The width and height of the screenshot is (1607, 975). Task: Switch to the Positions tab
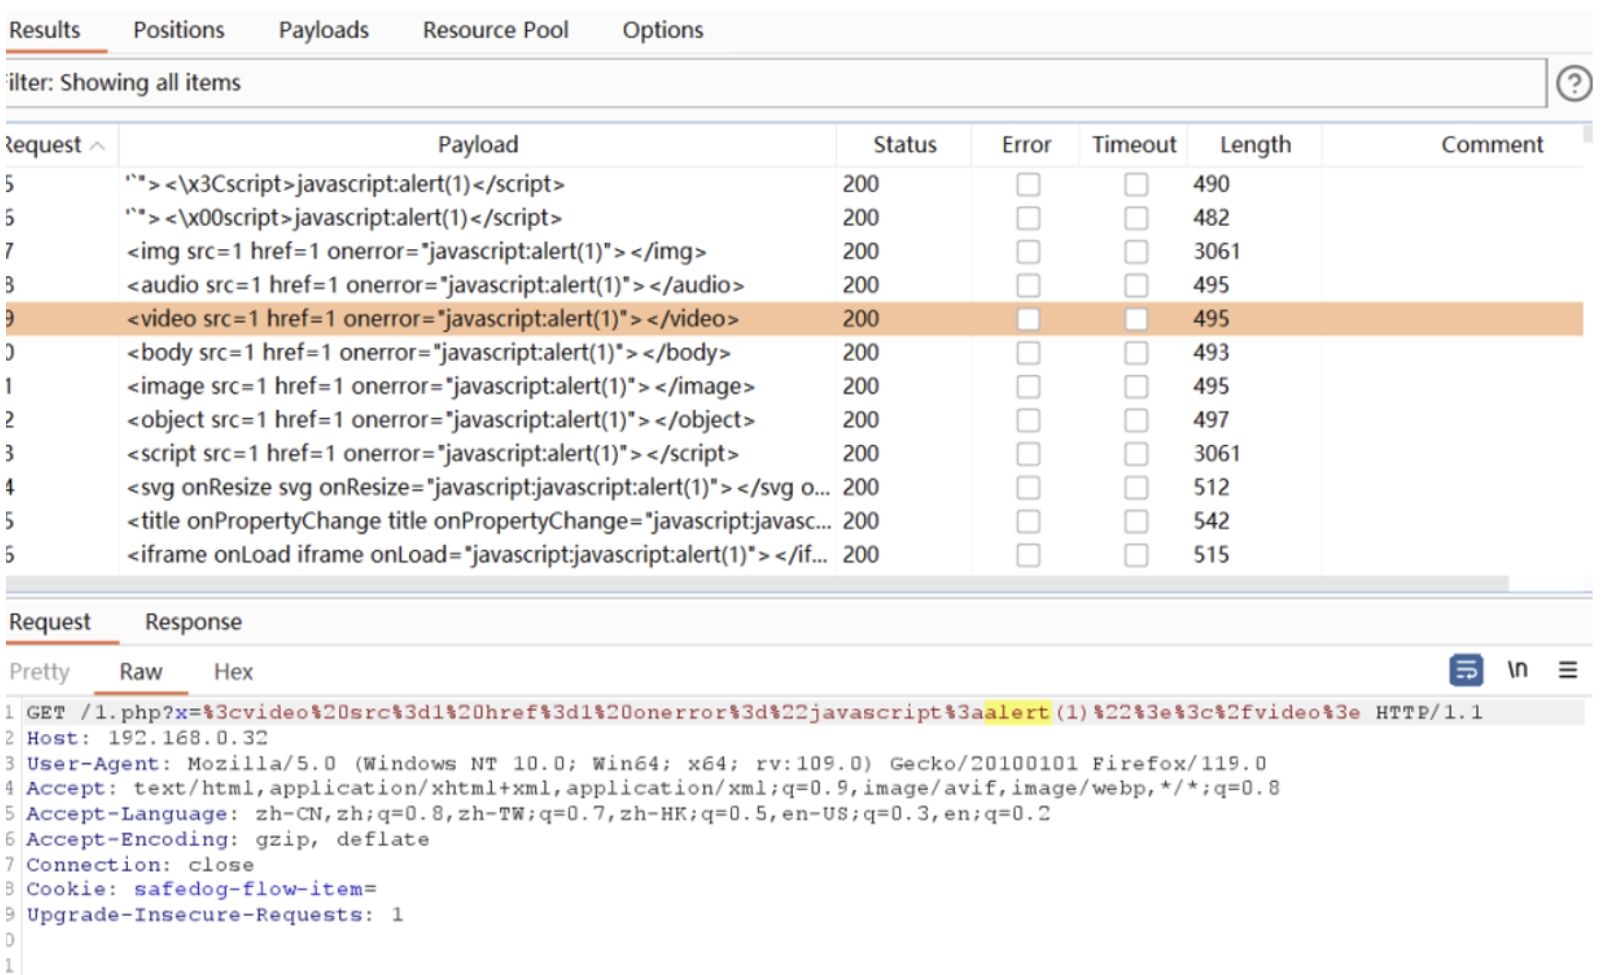(179, 30)
